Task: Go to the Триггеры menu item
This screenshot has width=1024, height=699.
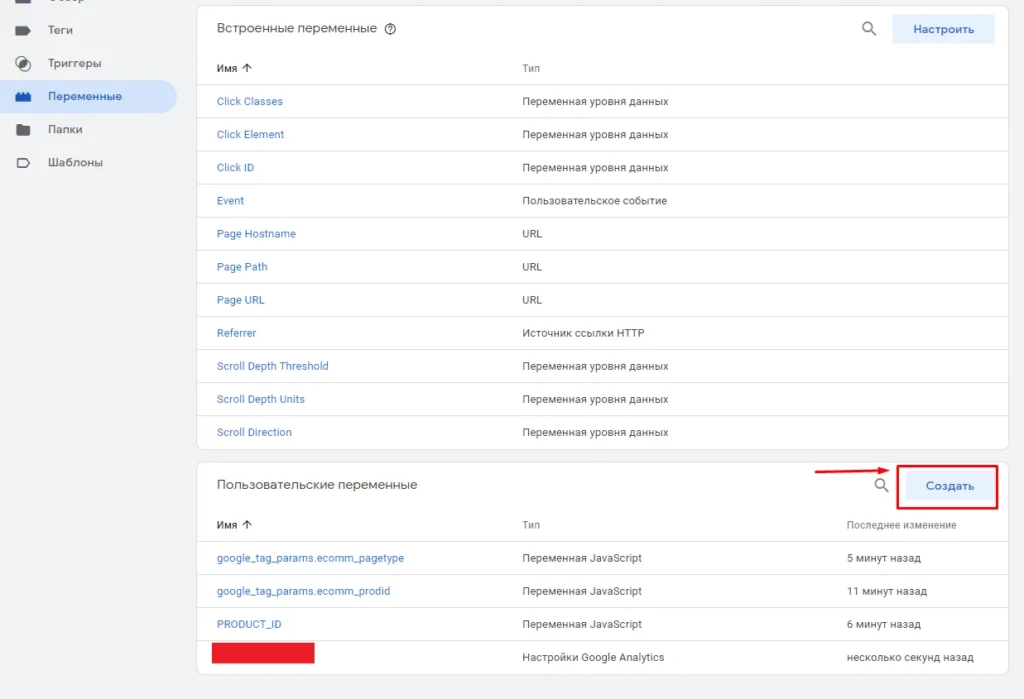Action: click(74, 63)
